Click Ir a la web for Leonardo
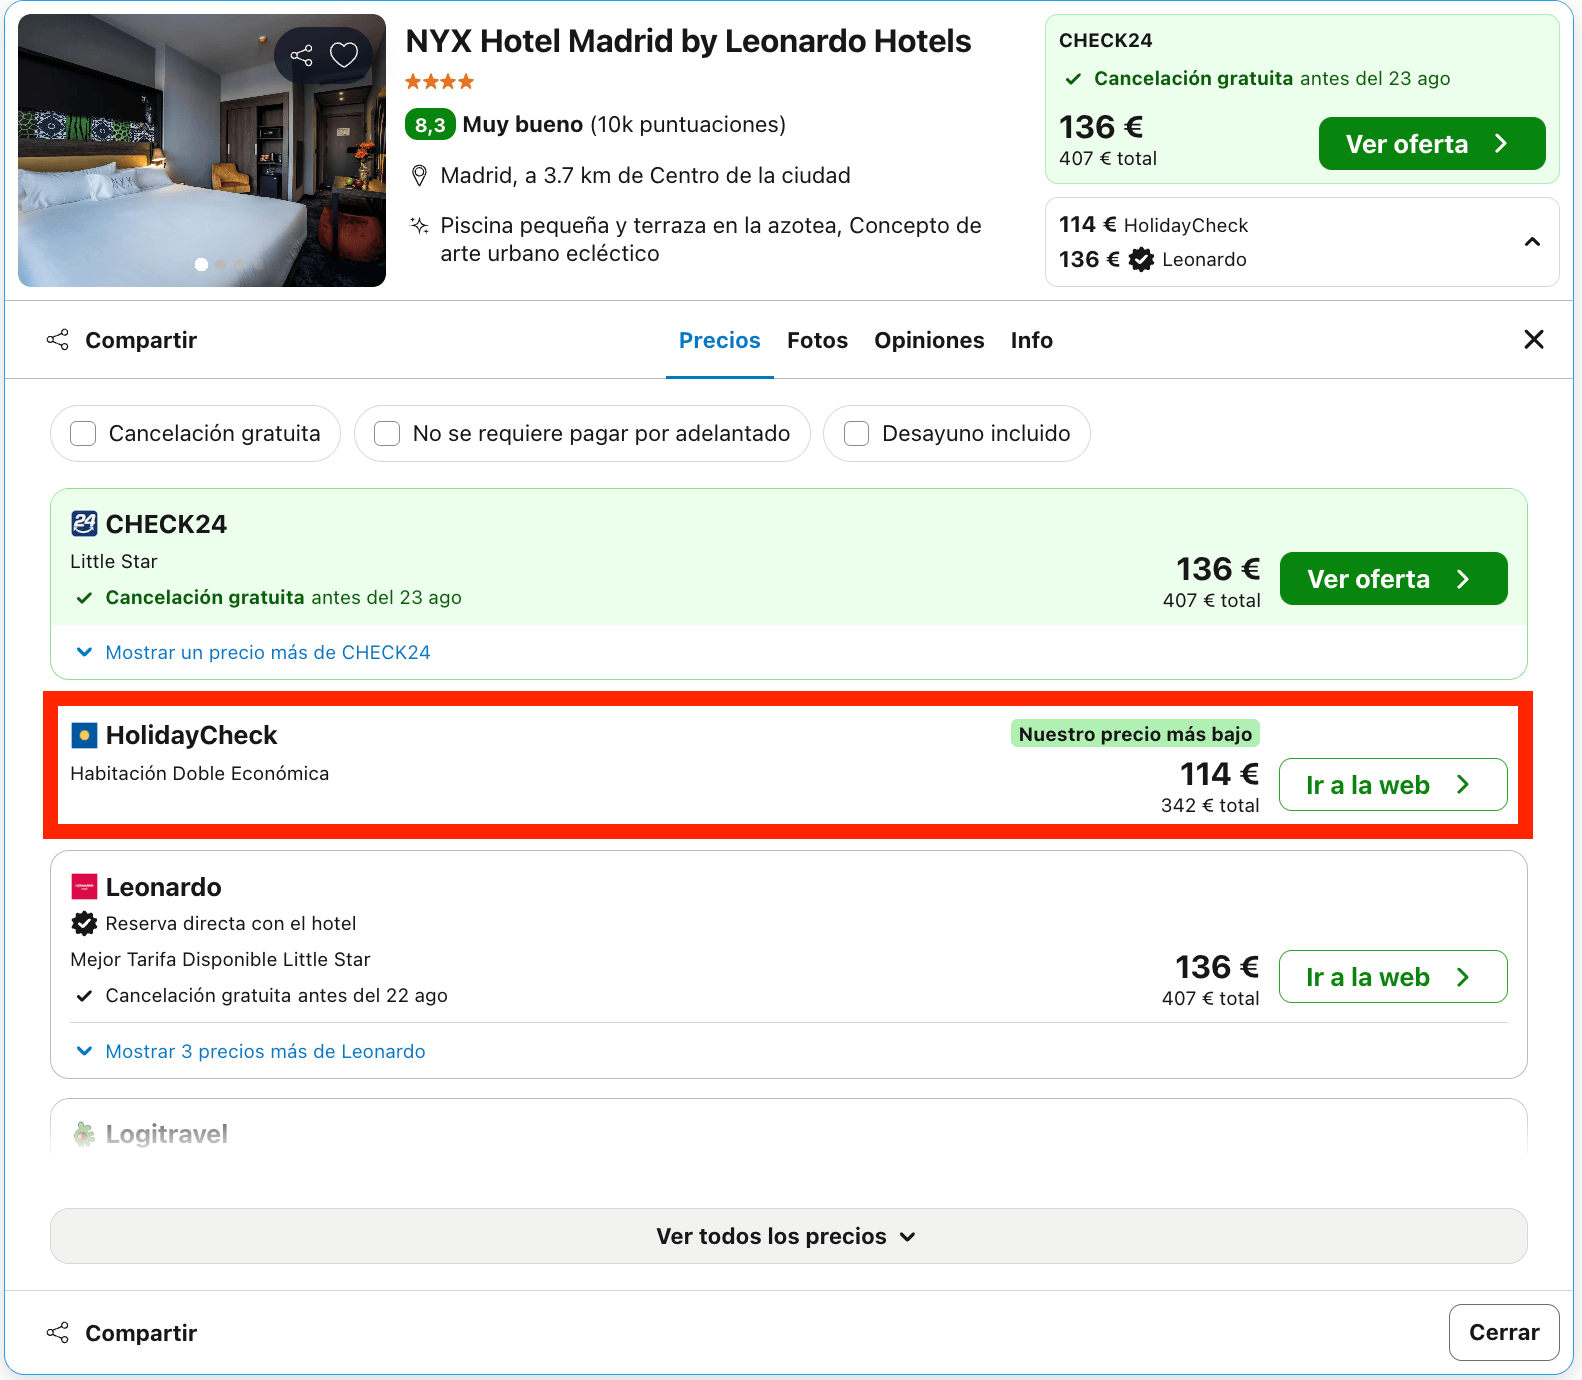The image size is (1582, 1380). coord(1393,977)
